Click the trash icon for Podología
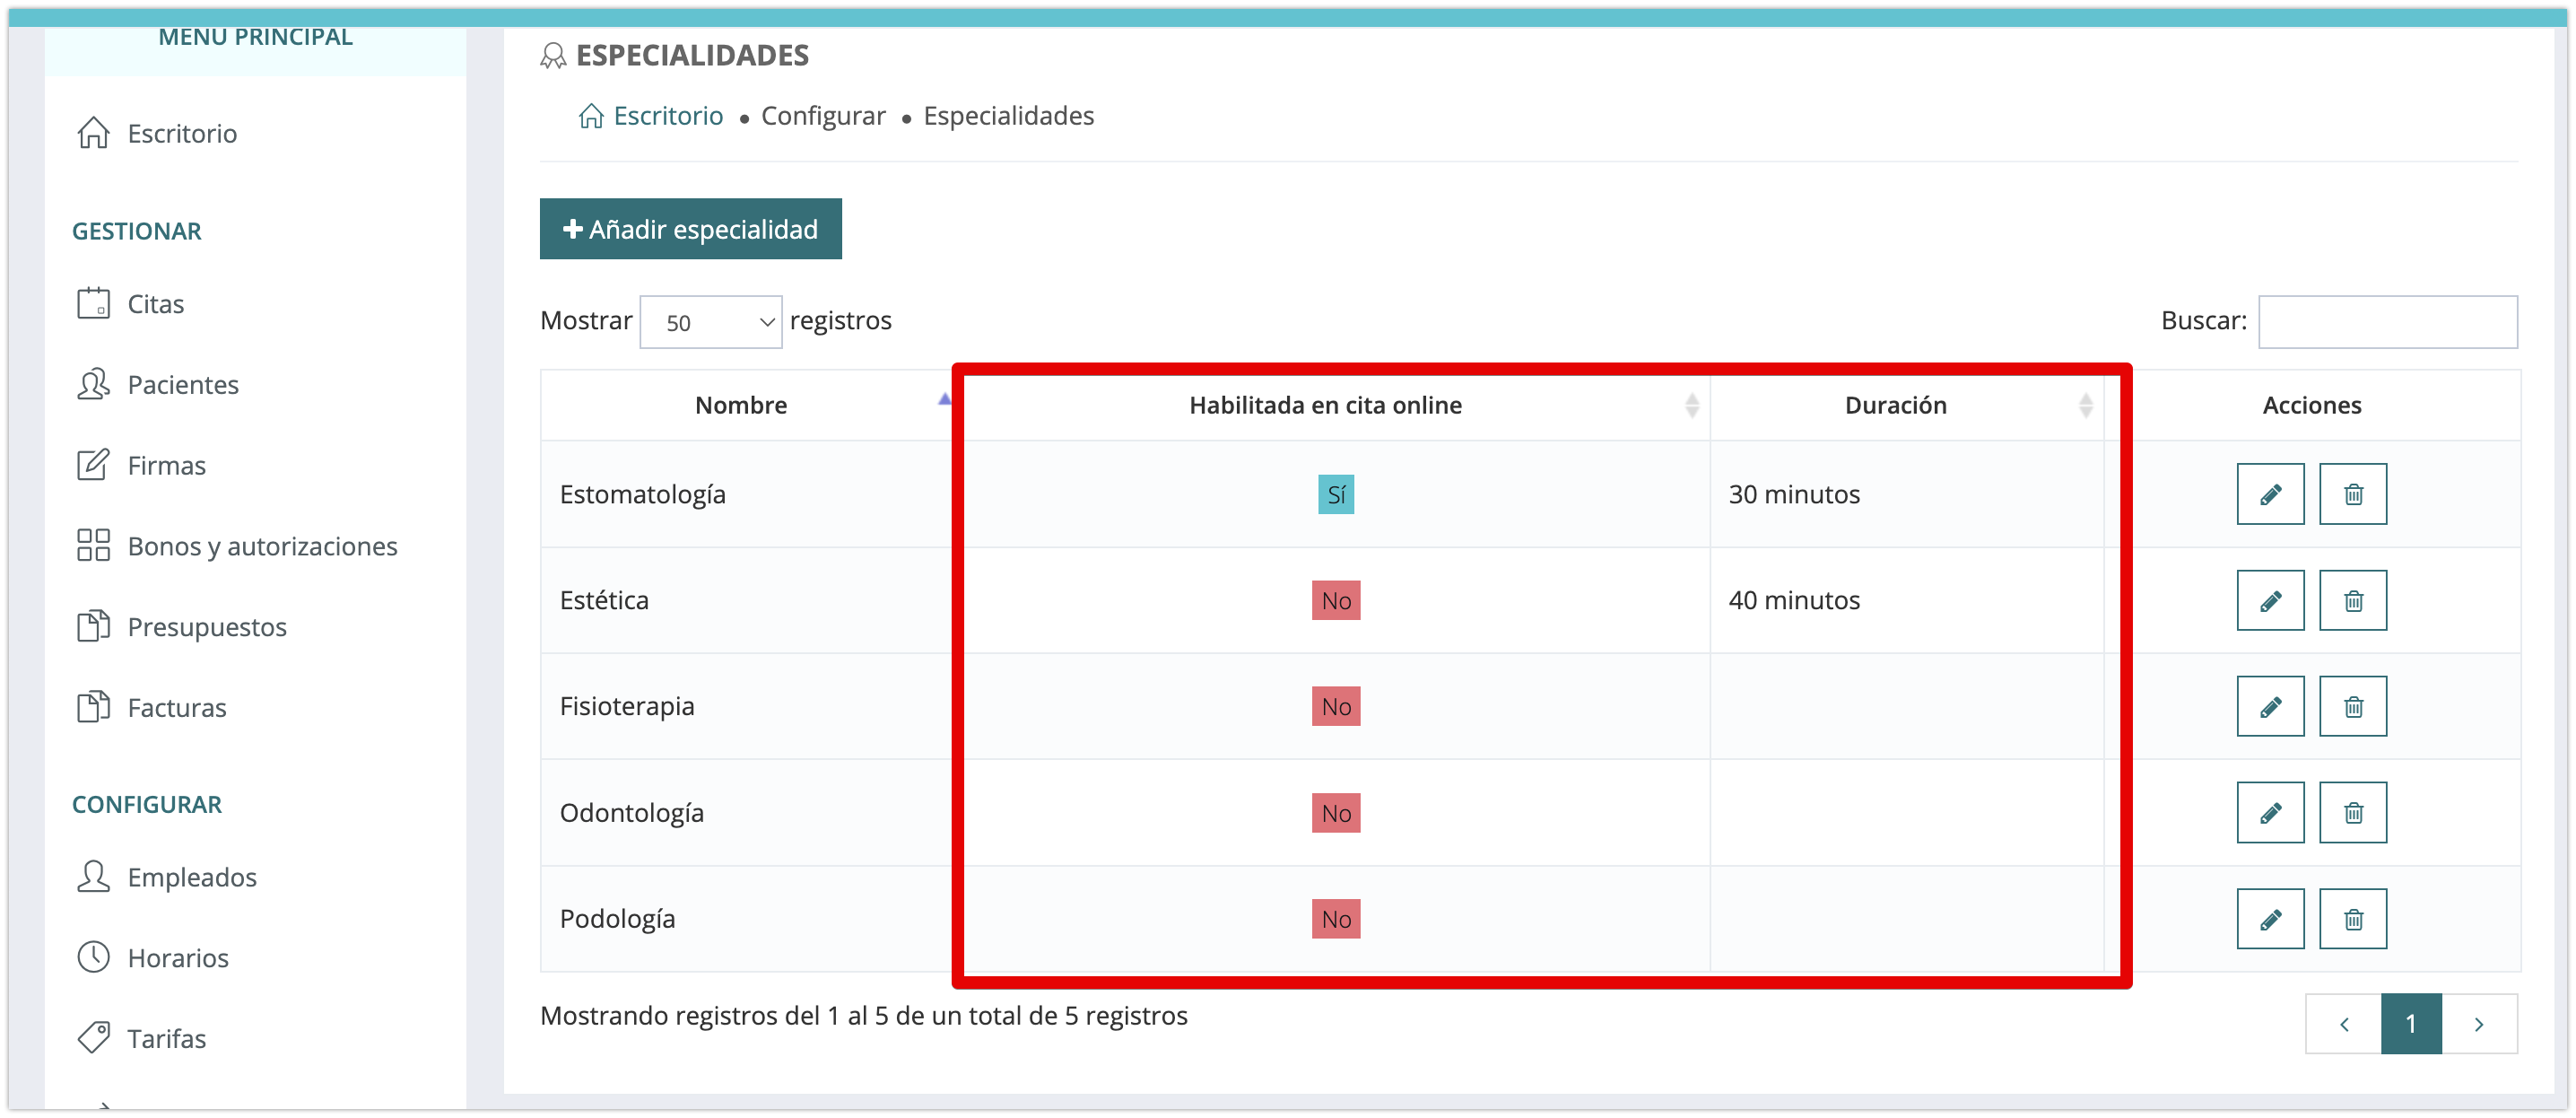 2352,918
